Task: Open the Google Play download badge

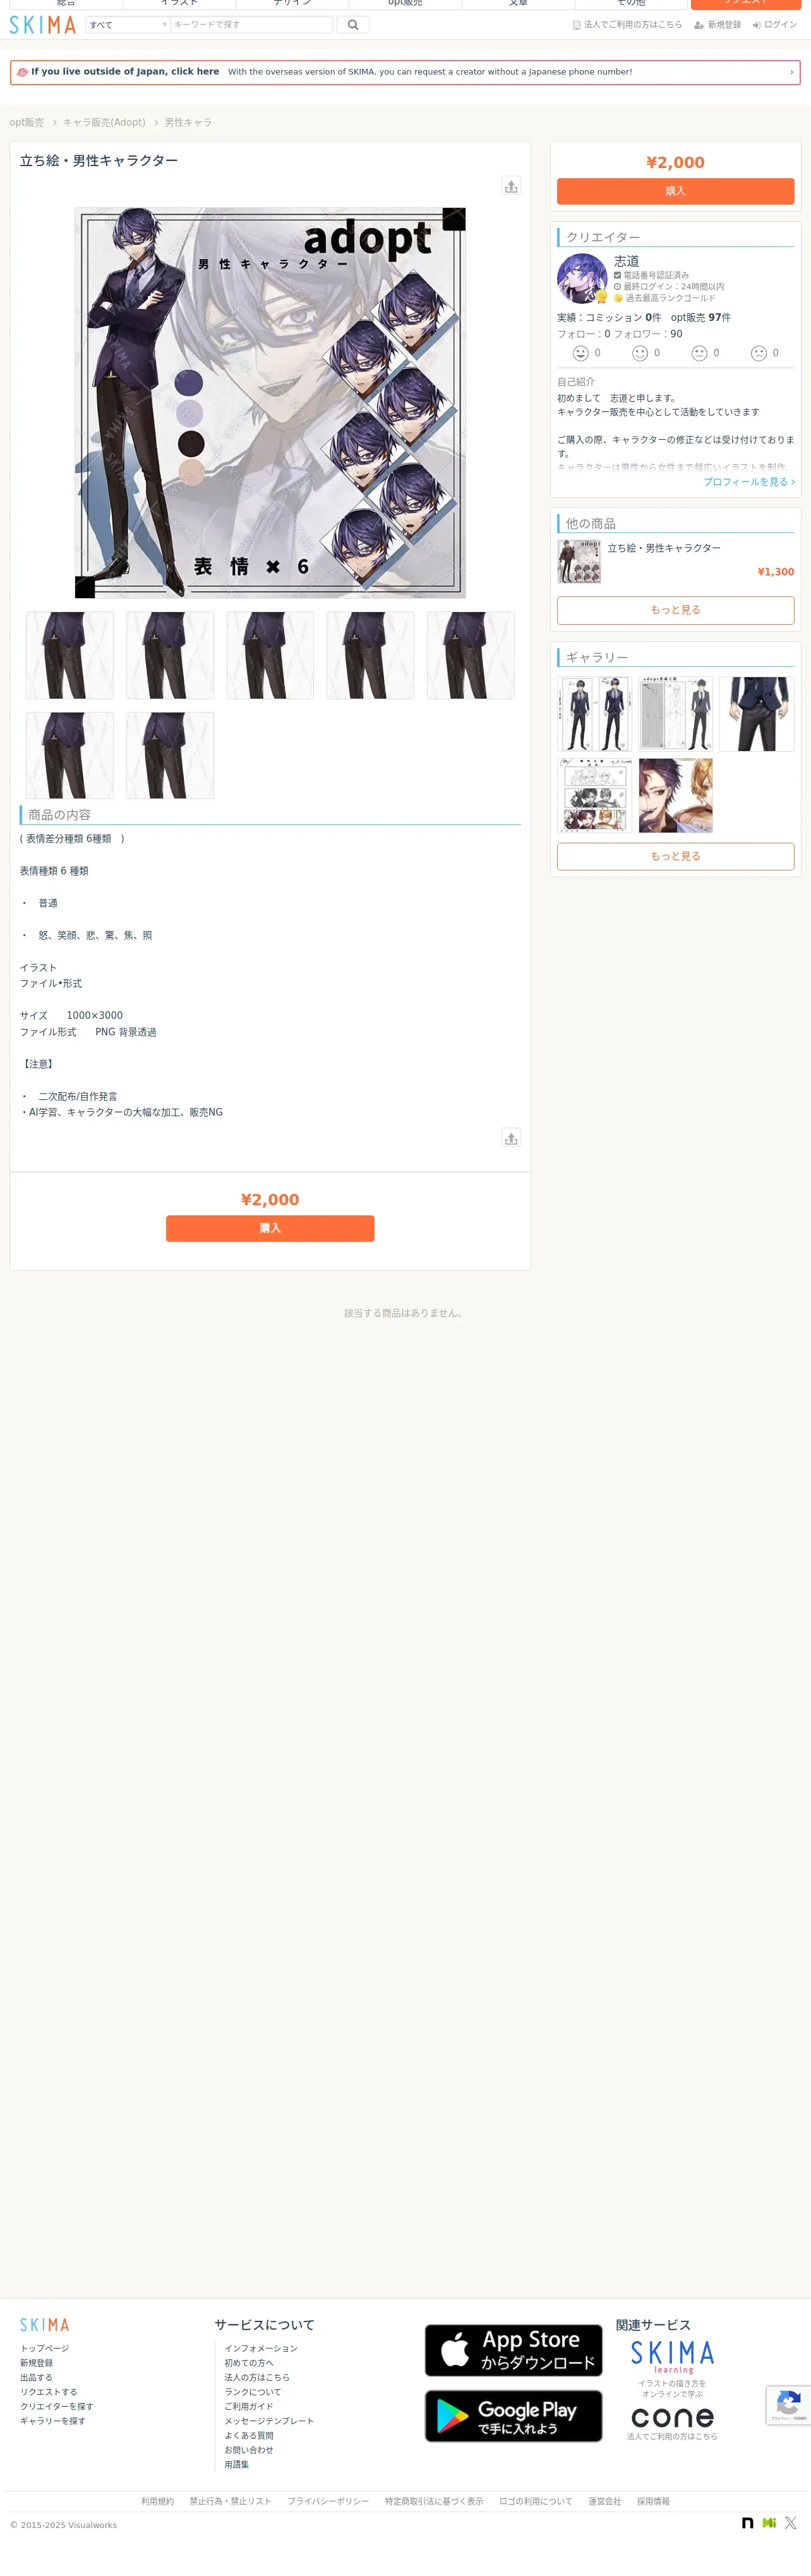Action: coord(513,2416)
